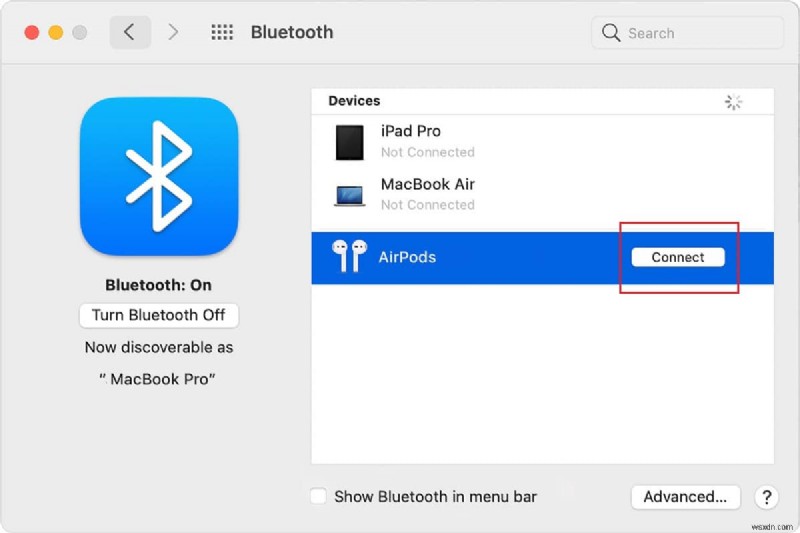Connect to the AirPods

678,257
